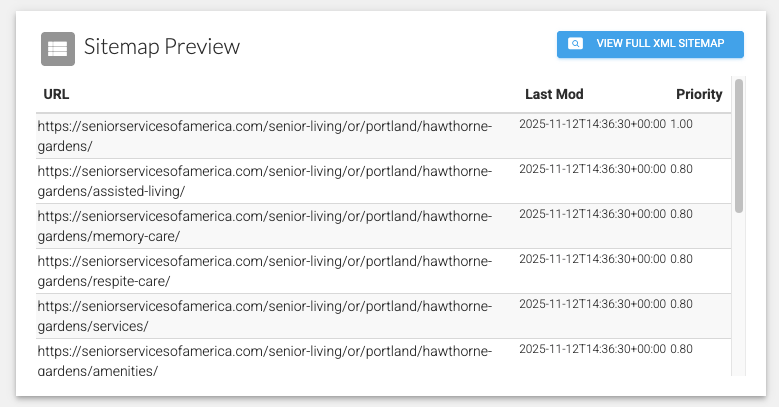Select the amenities URL row

point(384,358)
